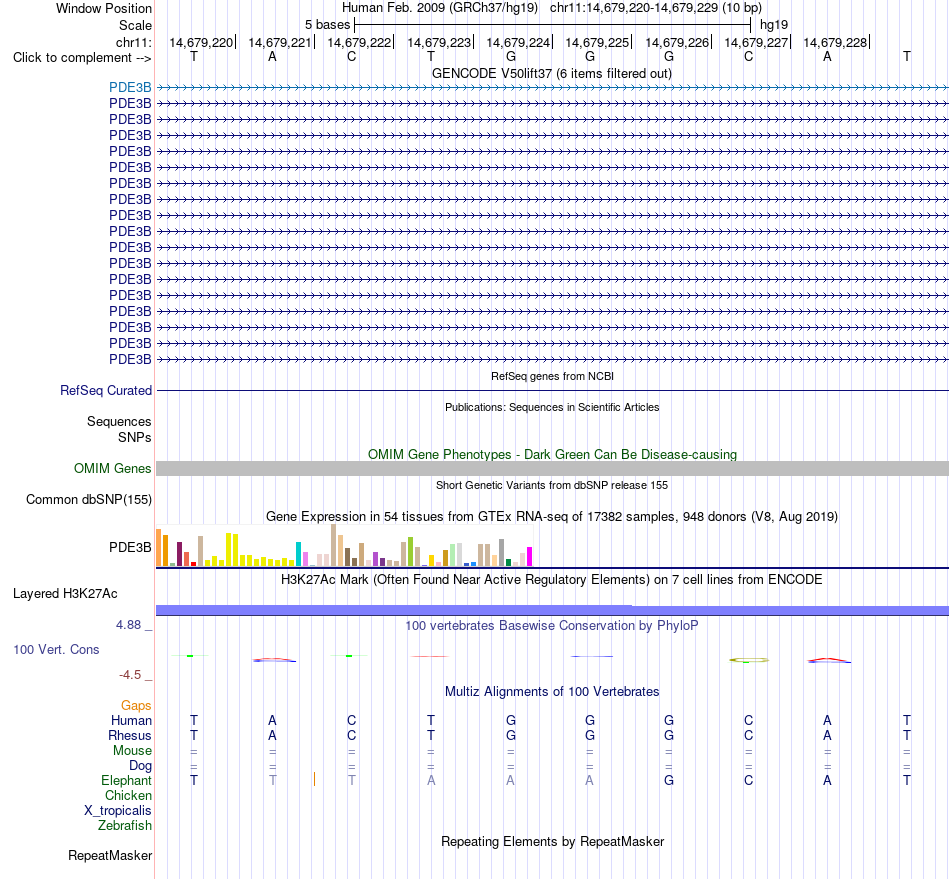Click the orange insertion mark in Elephant row
Image resolution: width=950 pixels, height=879 pixels.
click(x=314, y=780)
